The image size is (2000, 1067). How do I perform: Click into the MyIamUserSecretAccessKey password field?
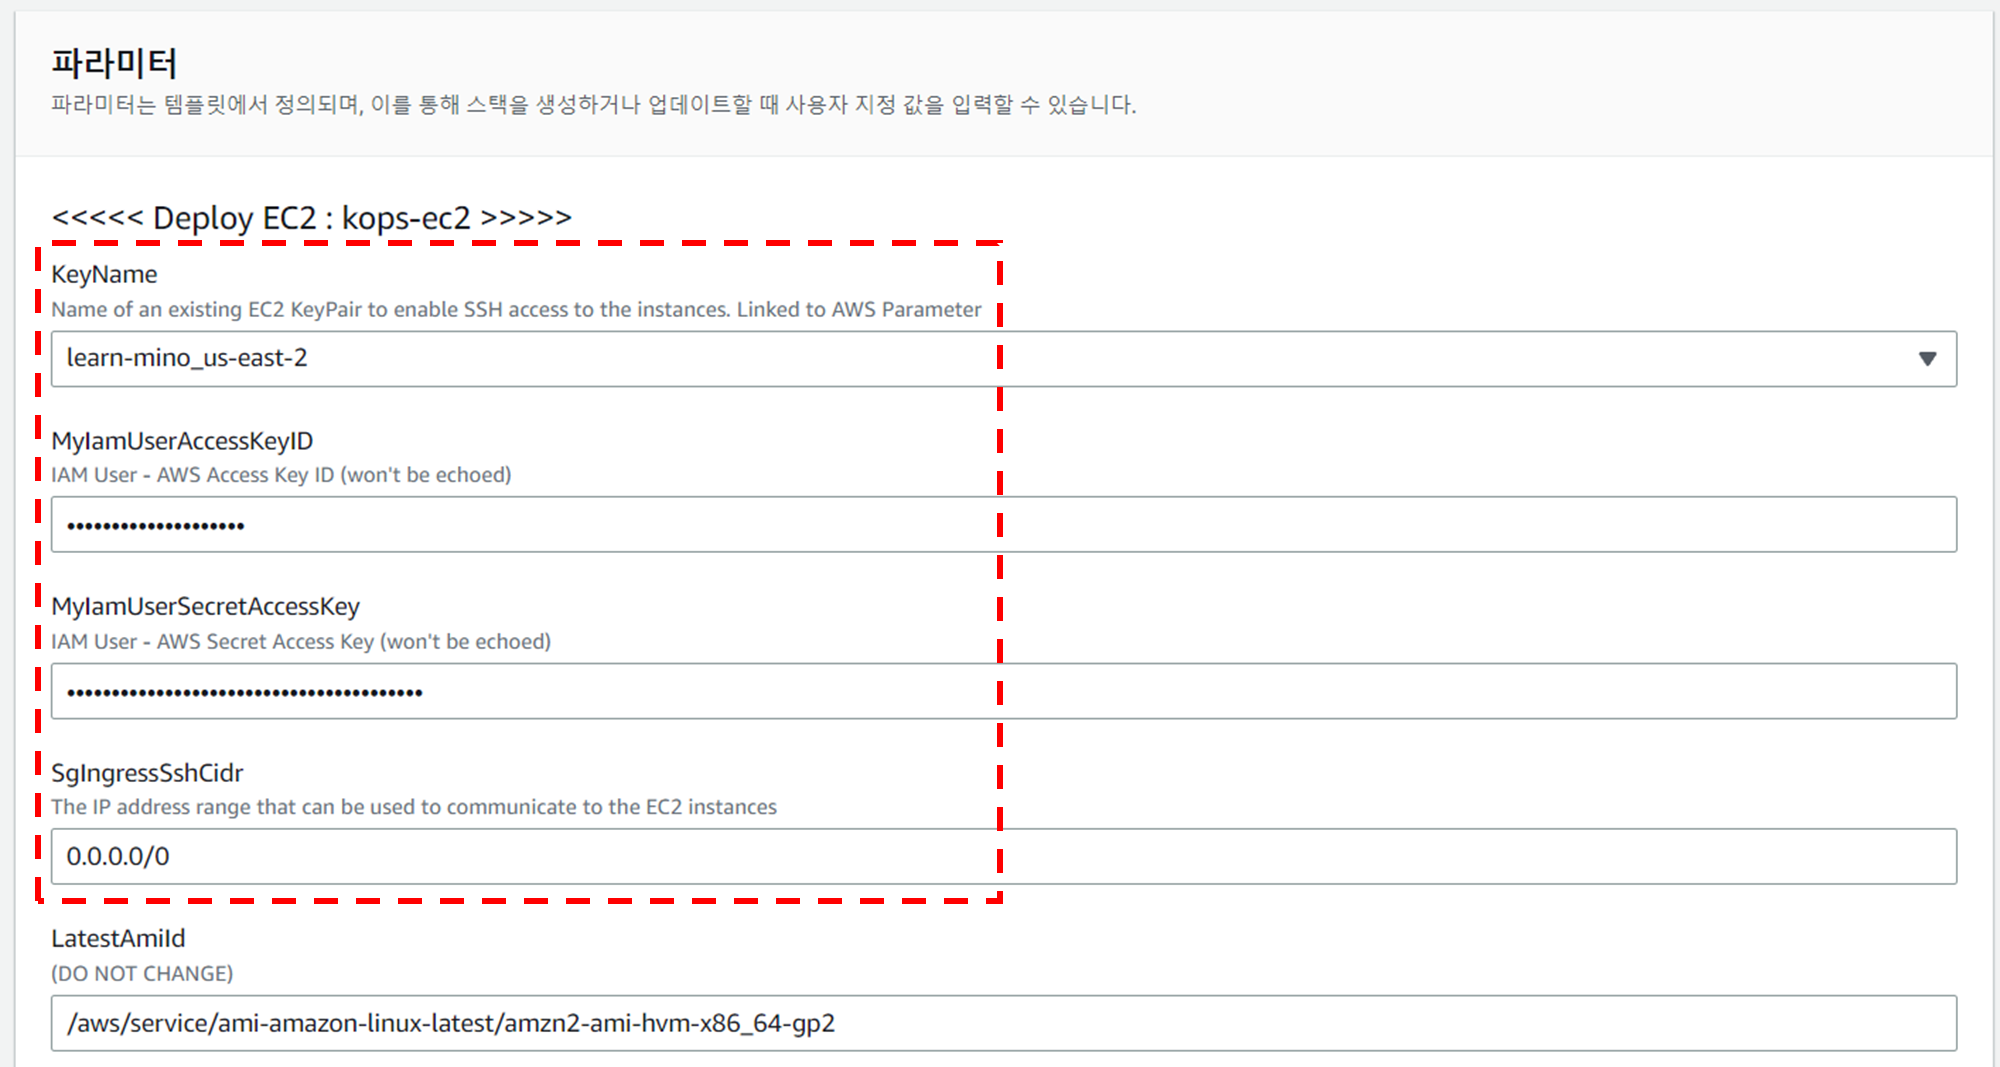[x=1000, y=691]
